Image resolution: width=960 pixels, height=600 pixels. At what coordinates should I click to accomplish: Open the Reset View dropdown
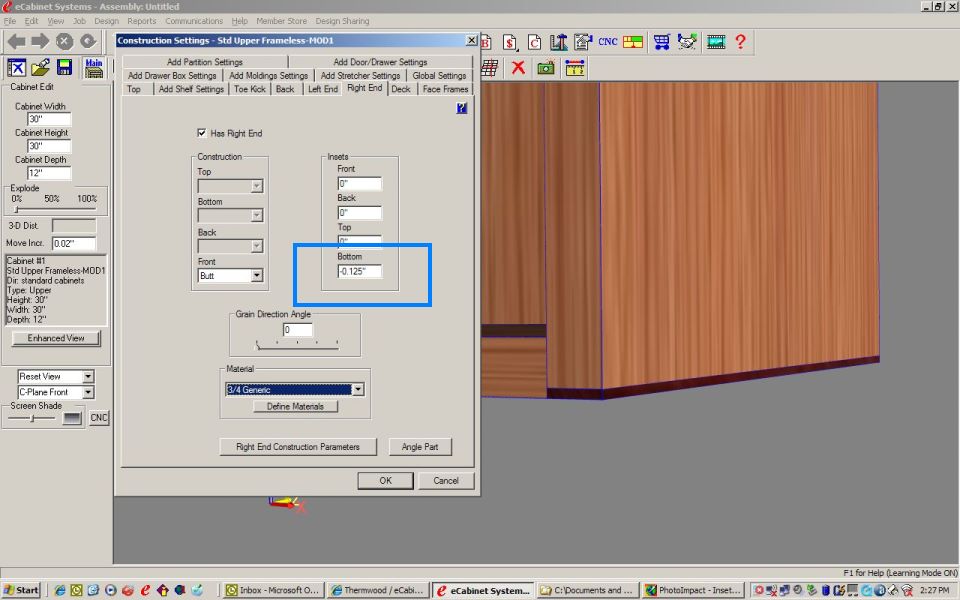(x=88, y=377)
